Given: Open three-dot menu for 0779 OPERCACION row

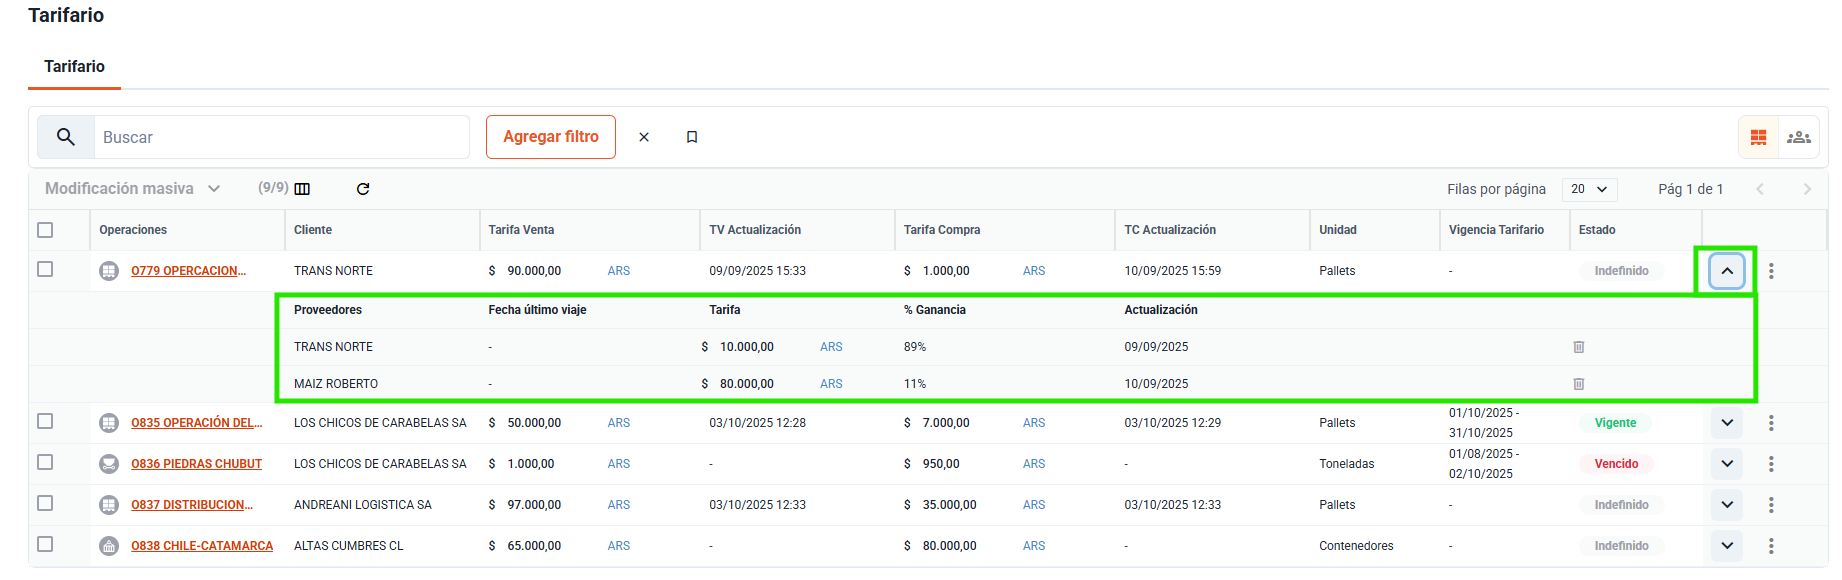Looking at the screenshot, I should click(1771, 271).
